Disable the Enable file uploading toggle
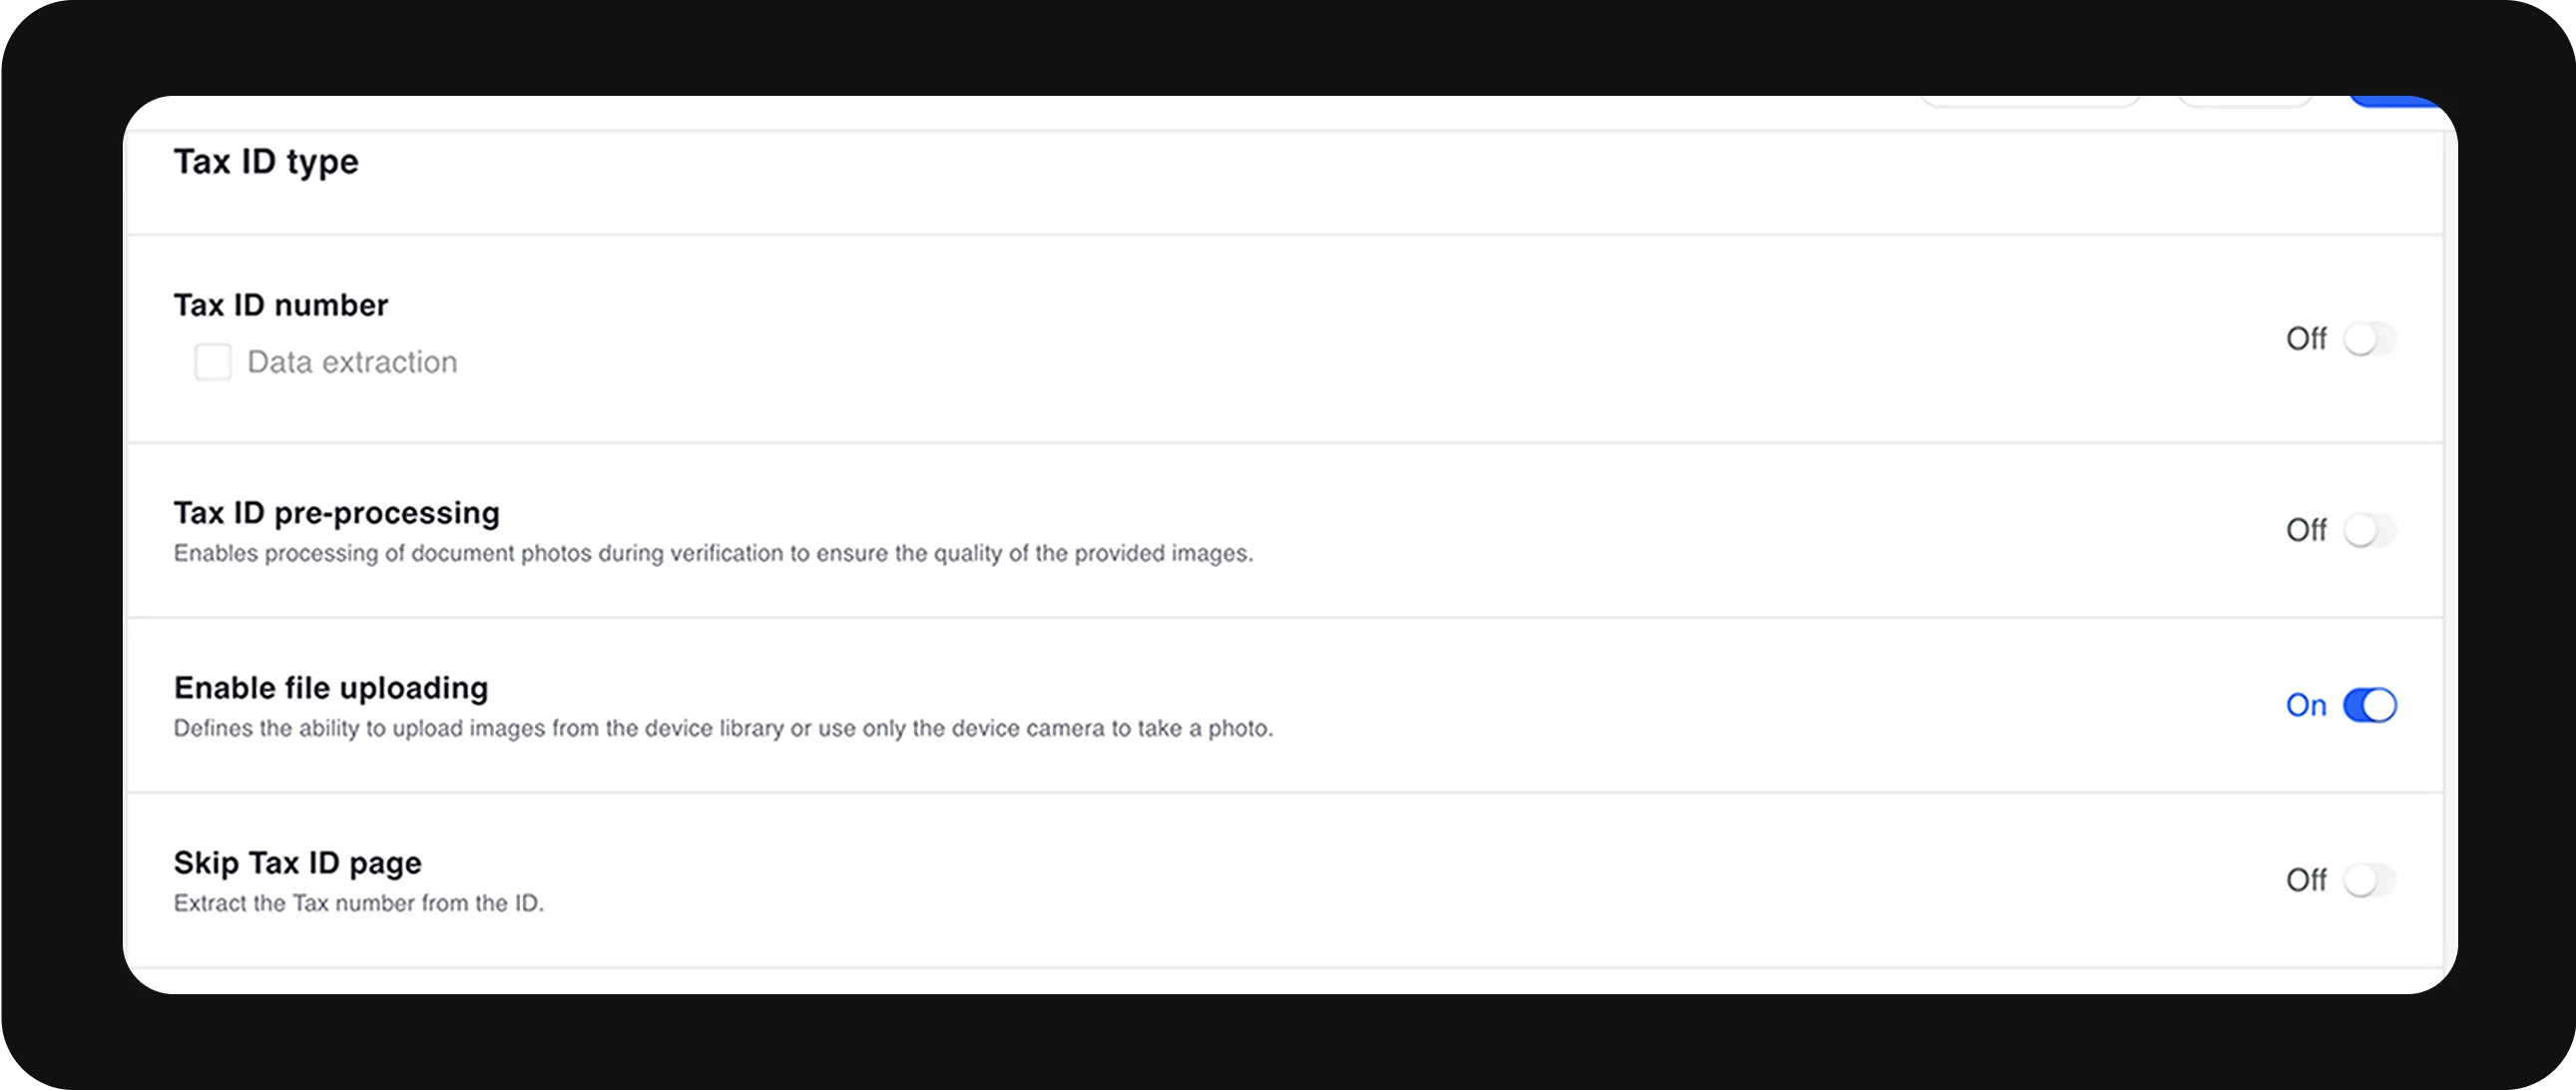The height and width of the screenshot is (1090, 2576). pos(2369,705)
